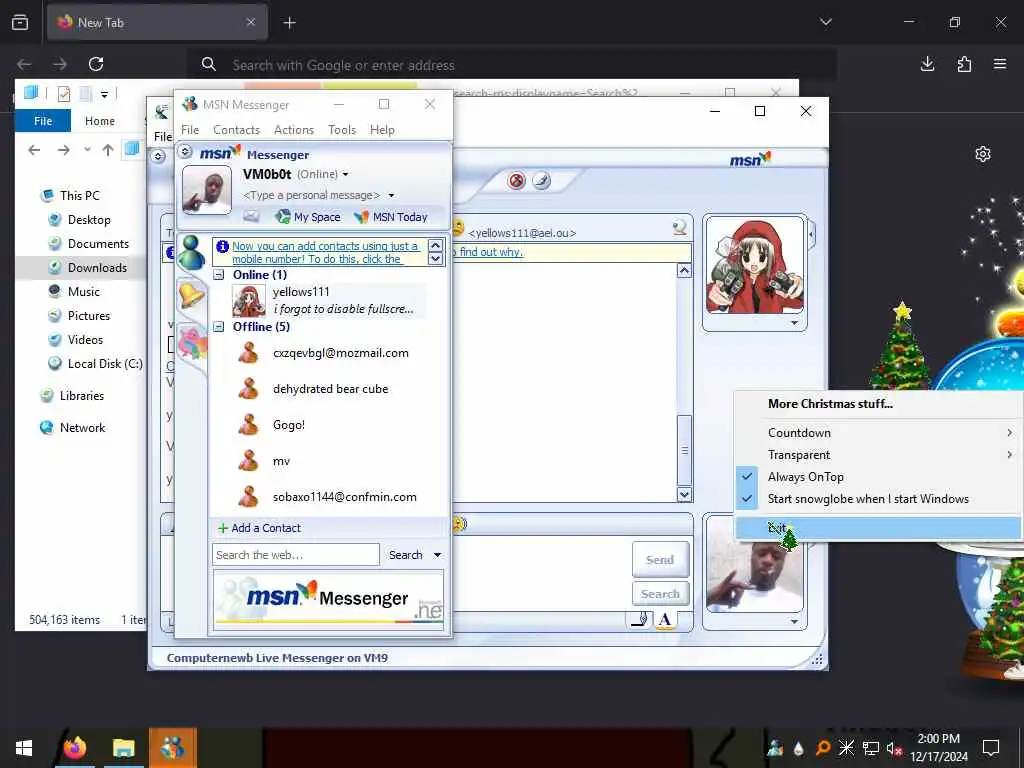Open the Search dropdown arrow in Messenger

(437, 555)
